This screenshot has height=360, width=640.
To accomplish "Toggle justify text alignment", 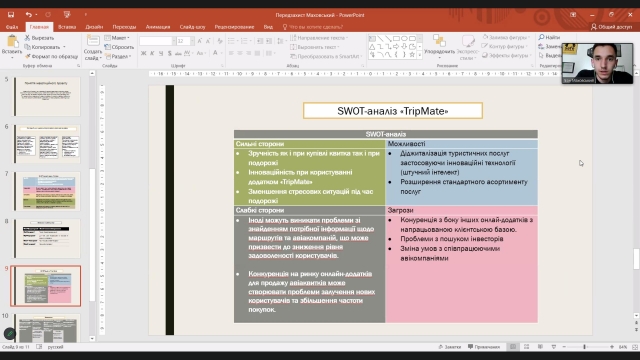I will 257,53.
